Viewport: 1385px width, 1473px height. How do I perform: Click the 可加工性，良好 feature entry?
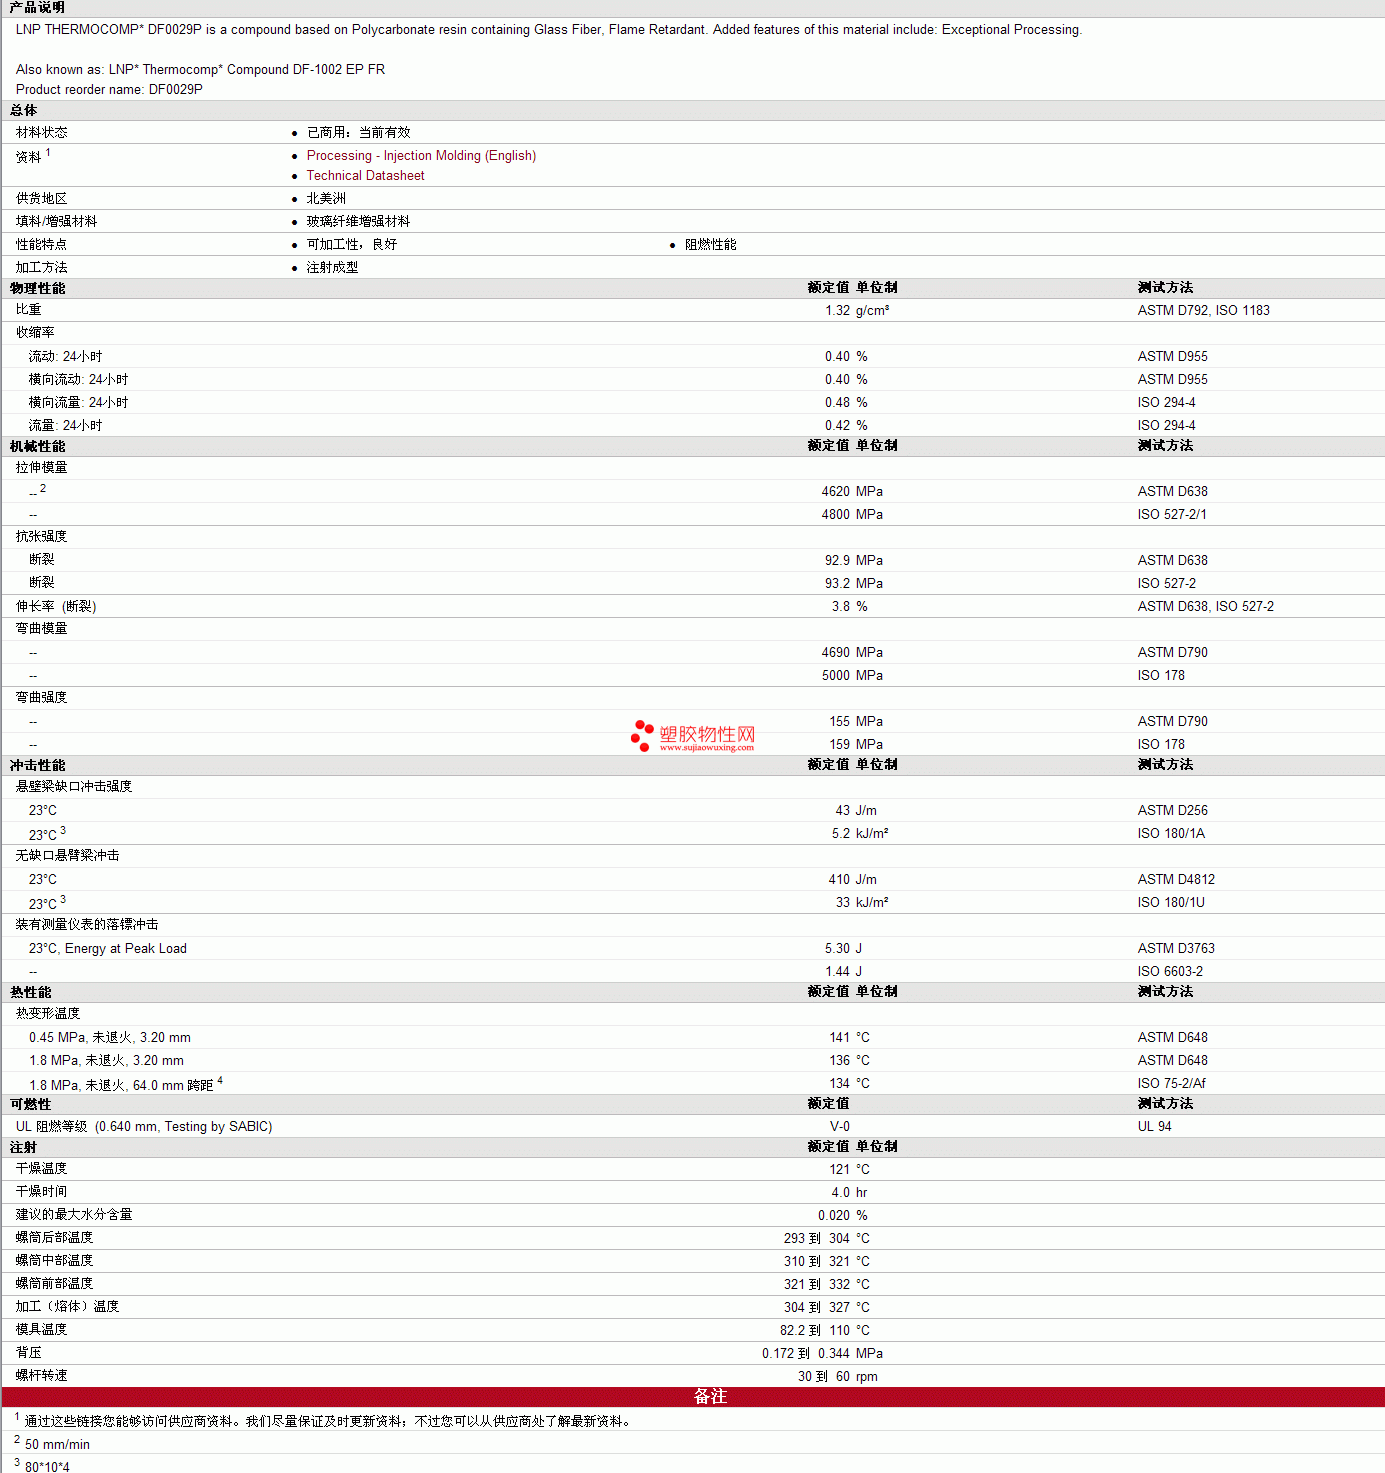point(352,245)
